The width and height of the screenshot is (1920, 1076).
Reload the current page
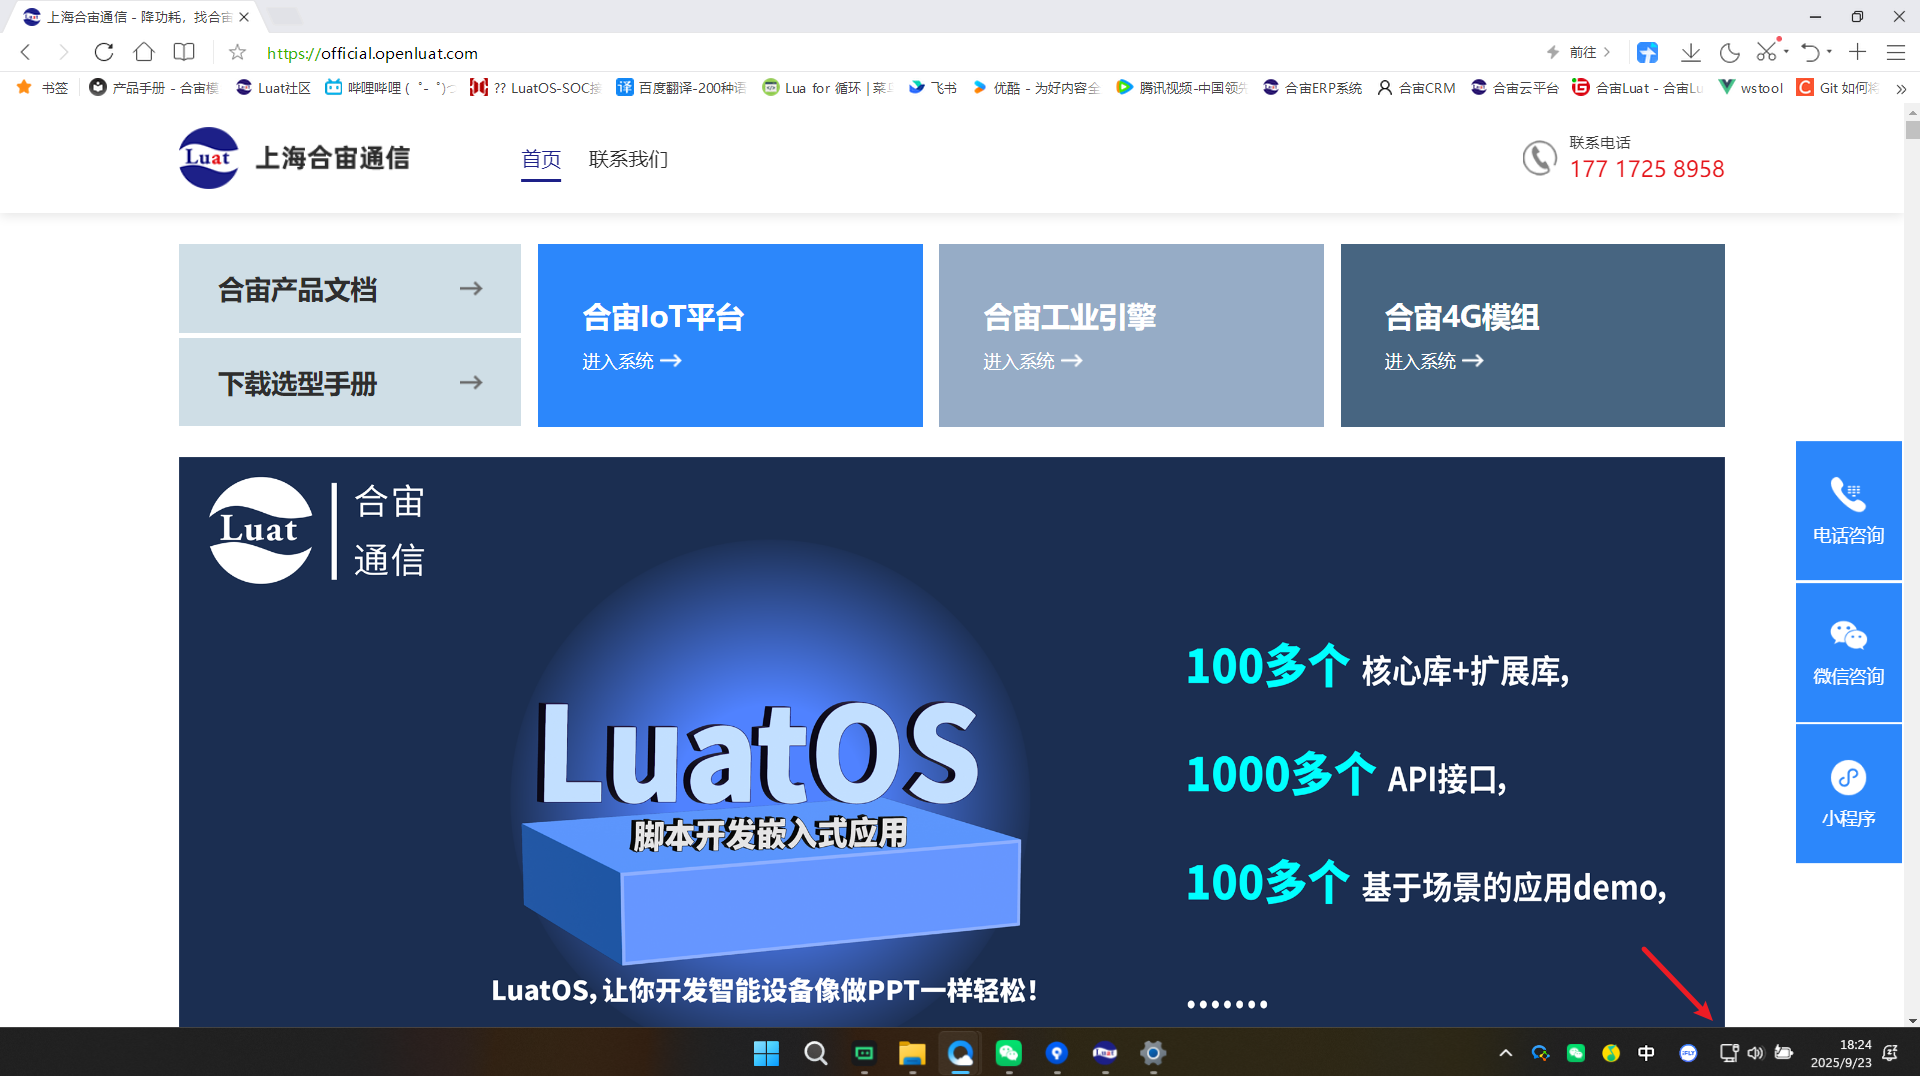[104, 52]
